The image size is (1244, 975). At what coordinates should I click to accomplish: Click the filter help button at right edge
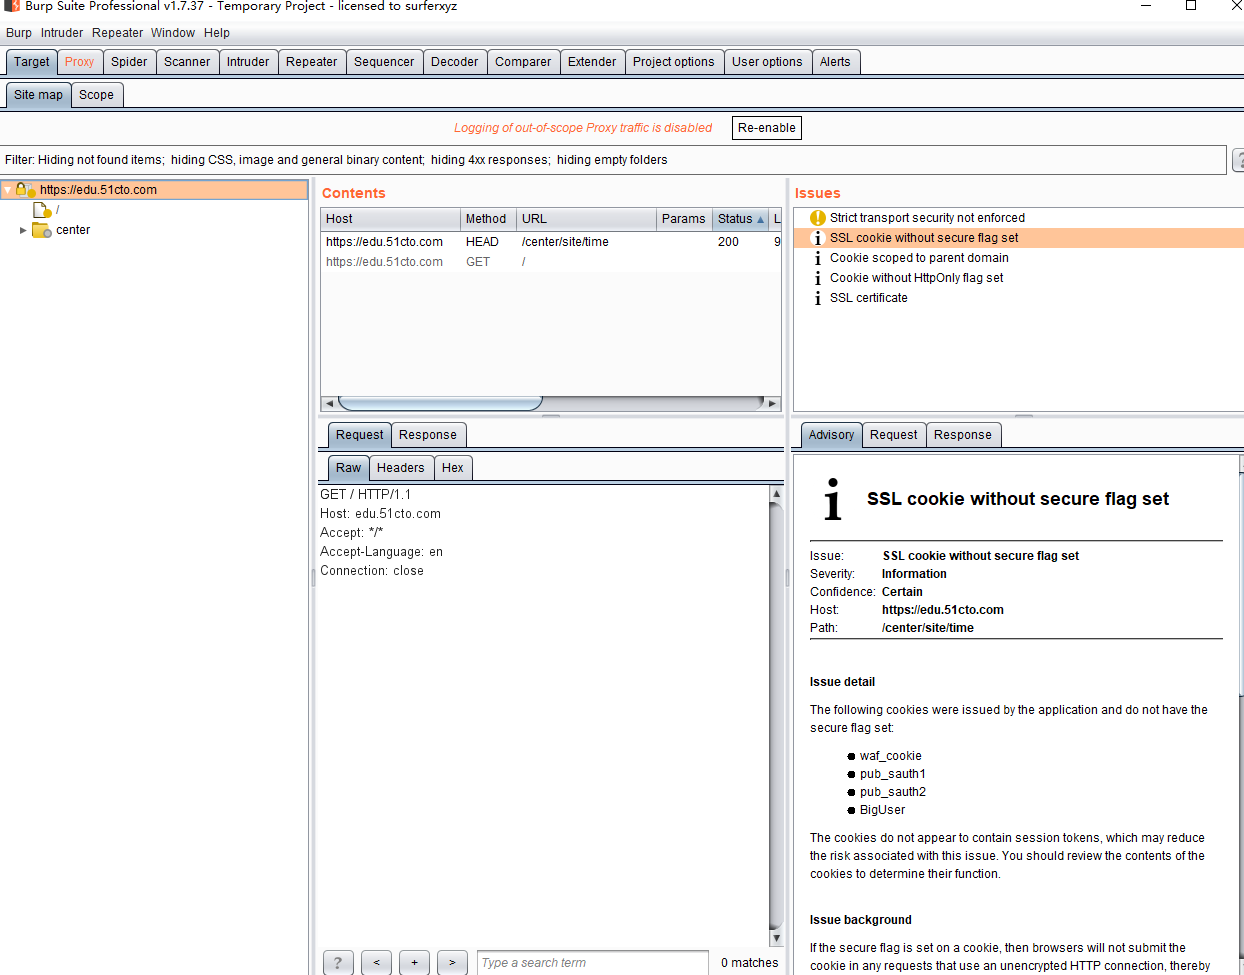coord(1238,160)
